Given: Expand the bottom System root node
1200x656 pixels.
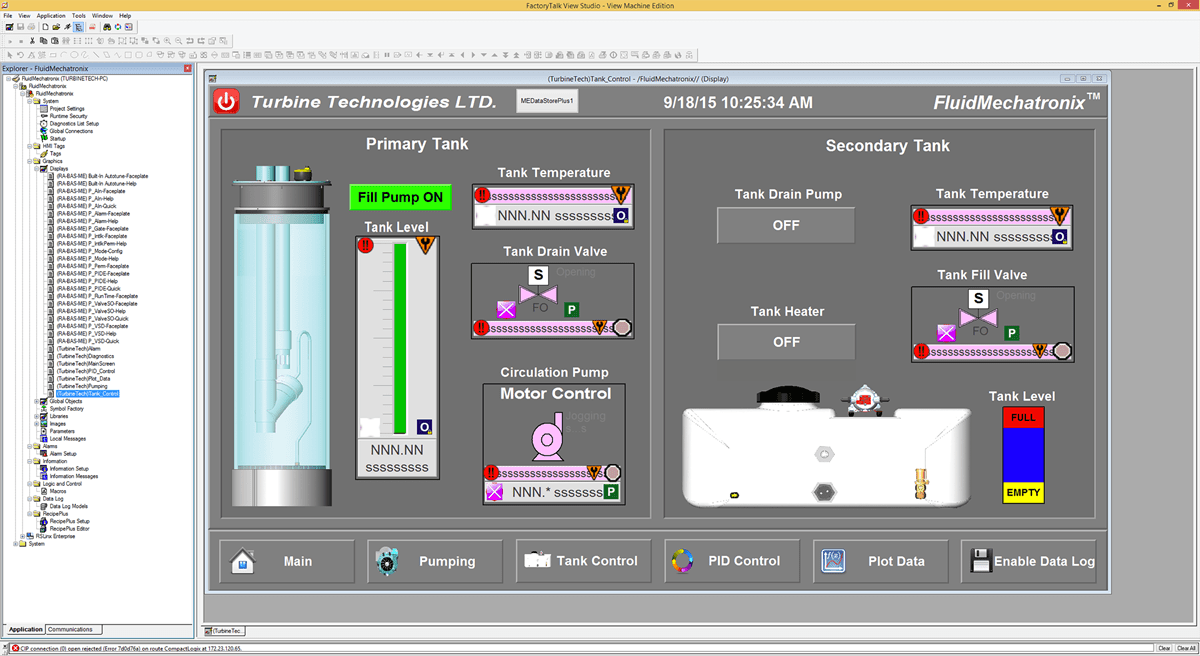Looking at the screenshot, I should (x=14, y=544).
